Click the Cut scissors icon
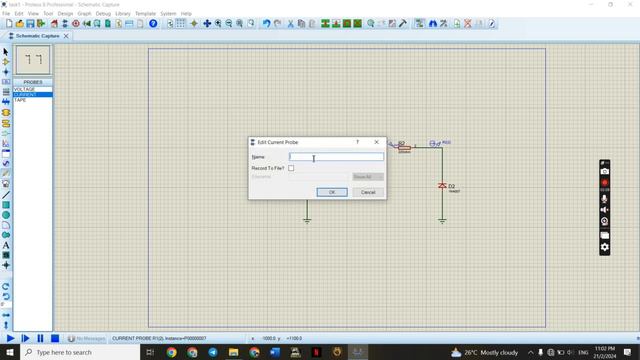The height and width of the screenshot is (360, 640). click(x=291, y=24)
